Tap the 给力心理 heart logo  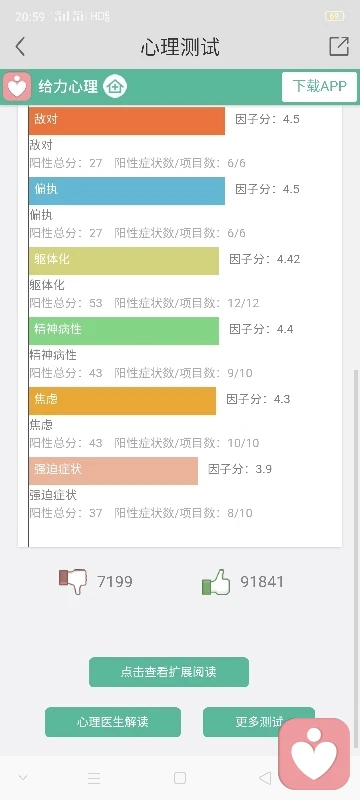click(17, 87)
